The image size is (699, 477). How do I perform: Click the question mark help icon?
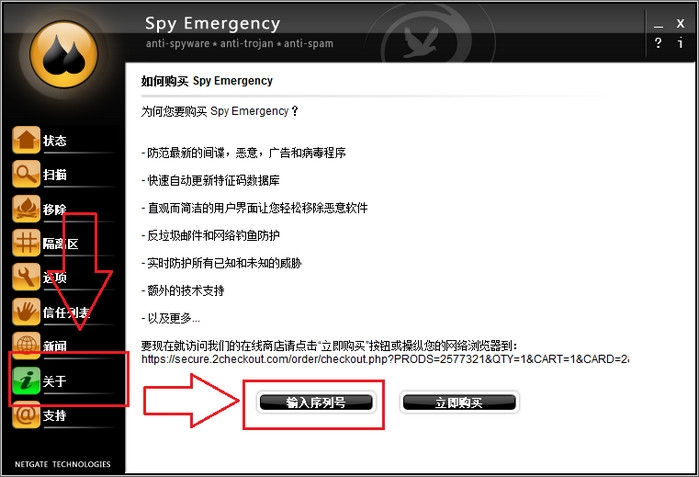coord(658,43)
